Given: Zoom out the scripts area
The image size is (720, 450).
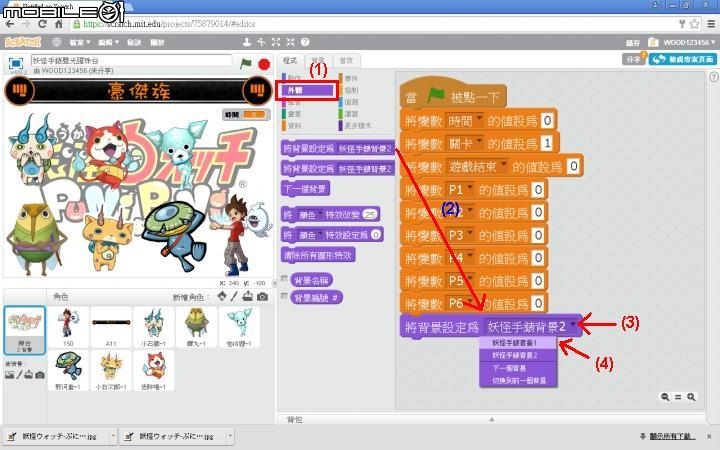Looking at the screenshot, I should pos(665,397).
